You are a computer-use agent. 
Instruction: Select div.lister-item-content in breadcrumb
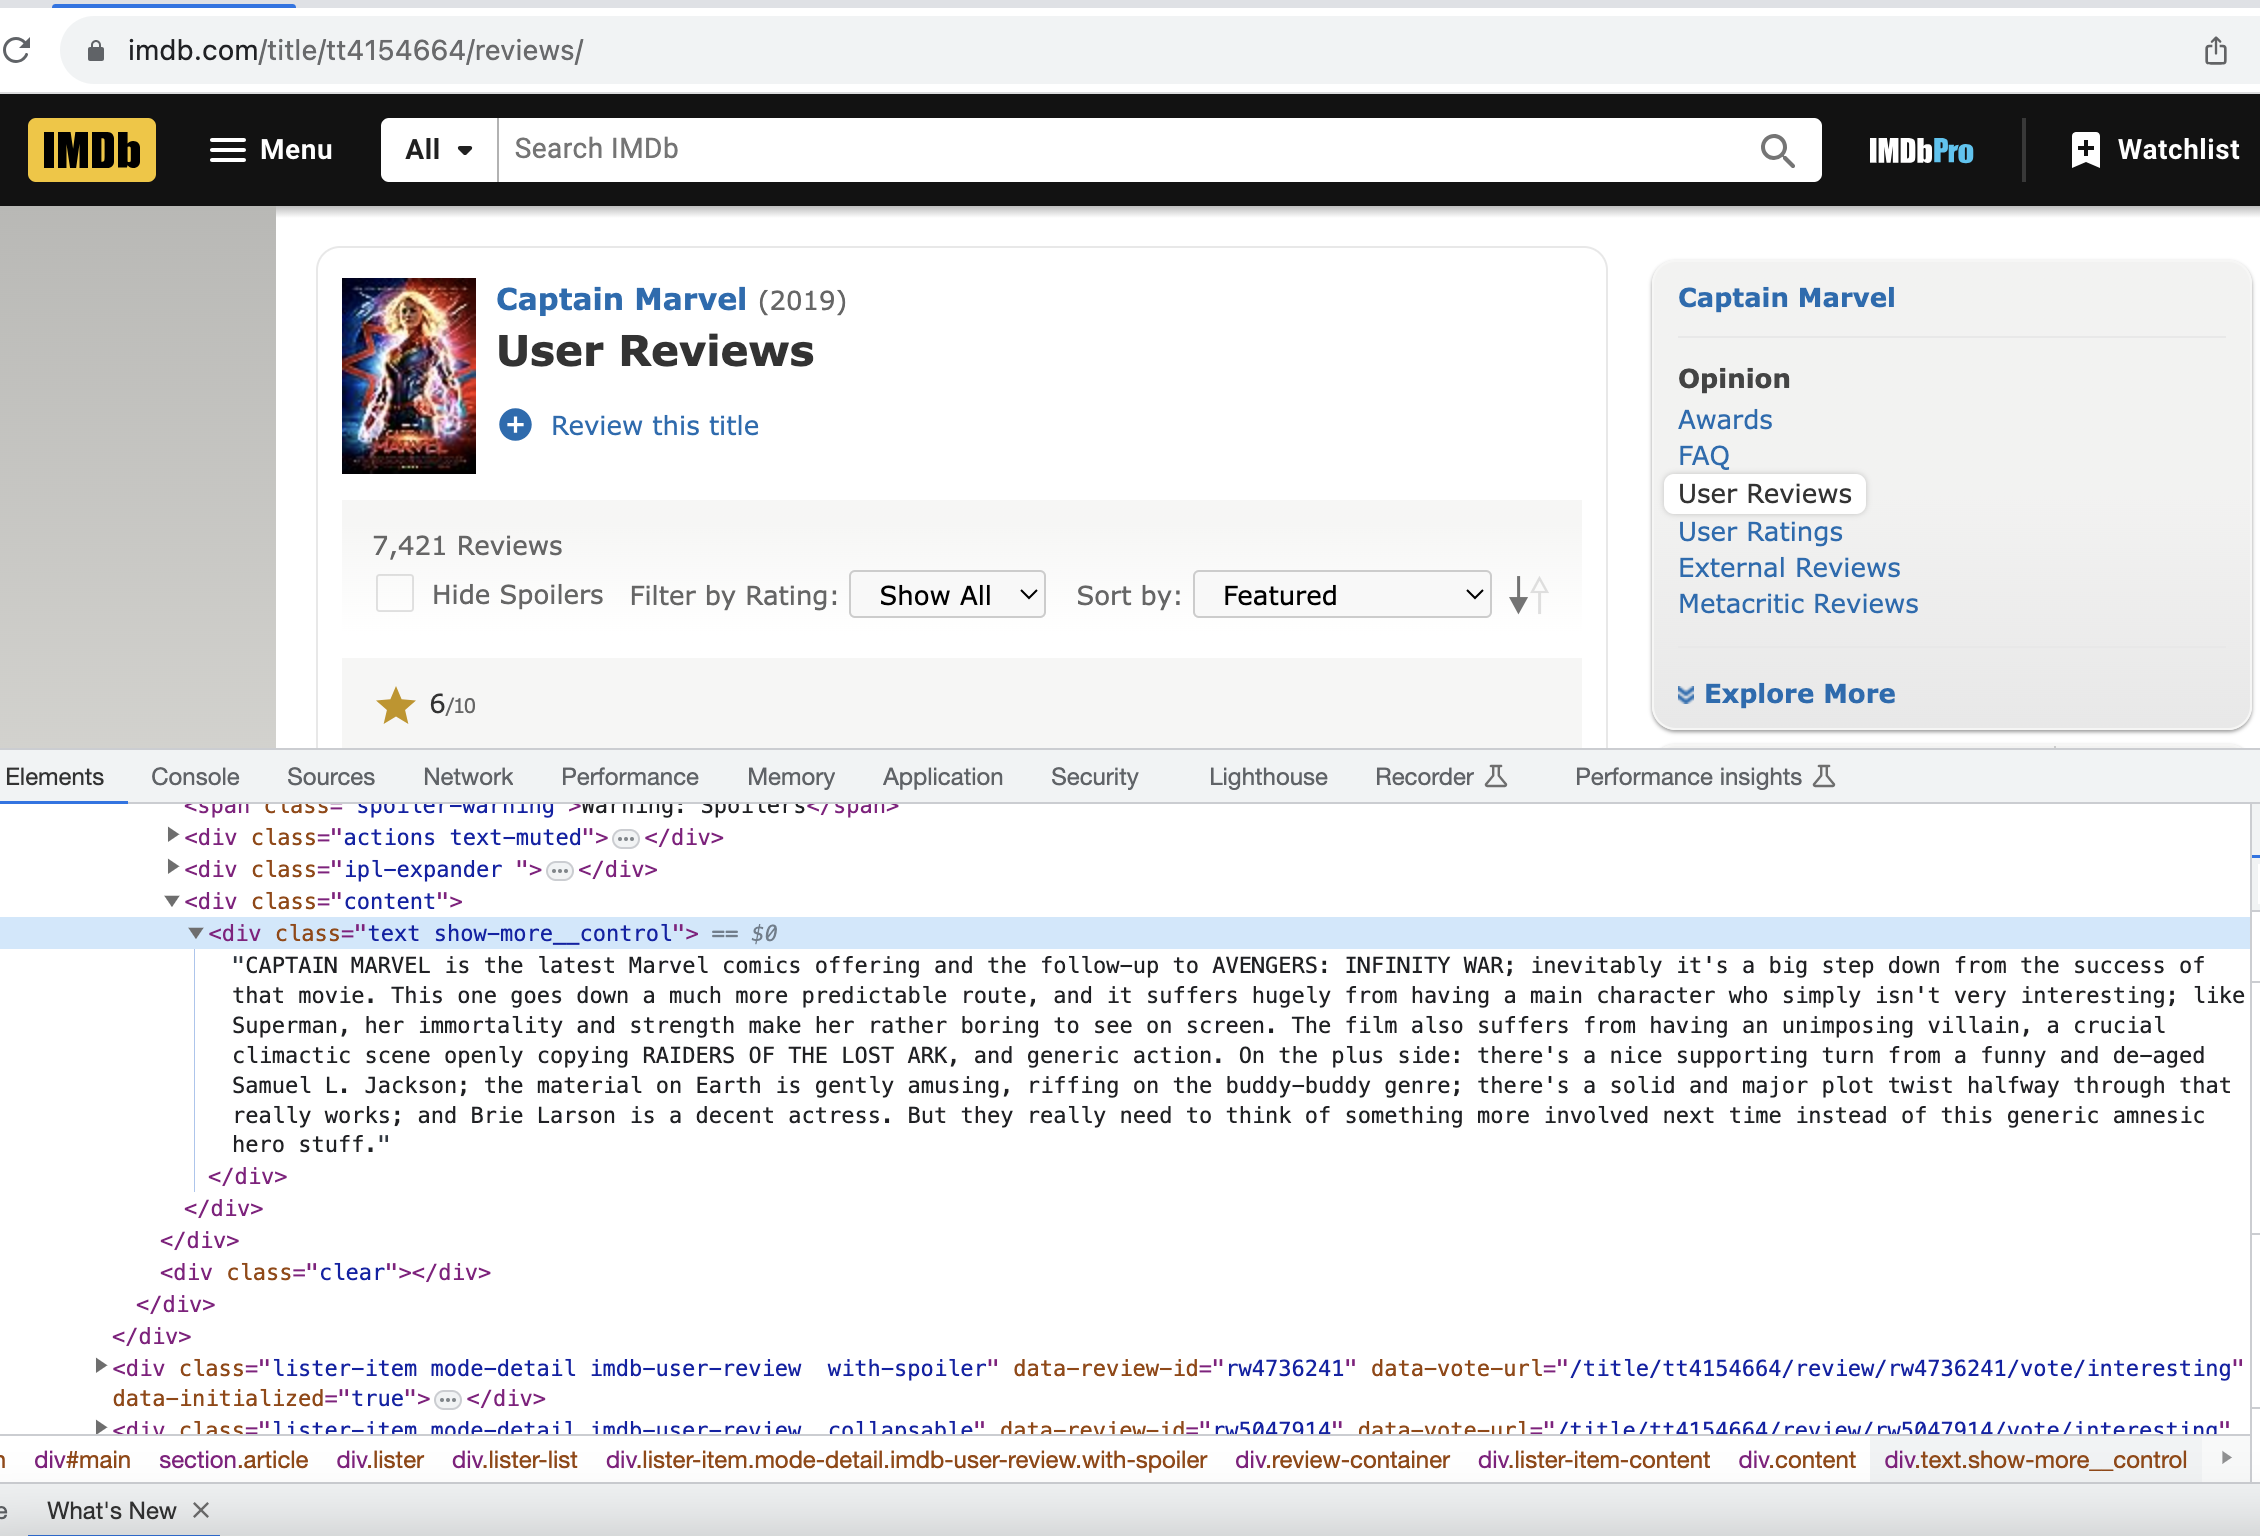tap(1594, 1460)
